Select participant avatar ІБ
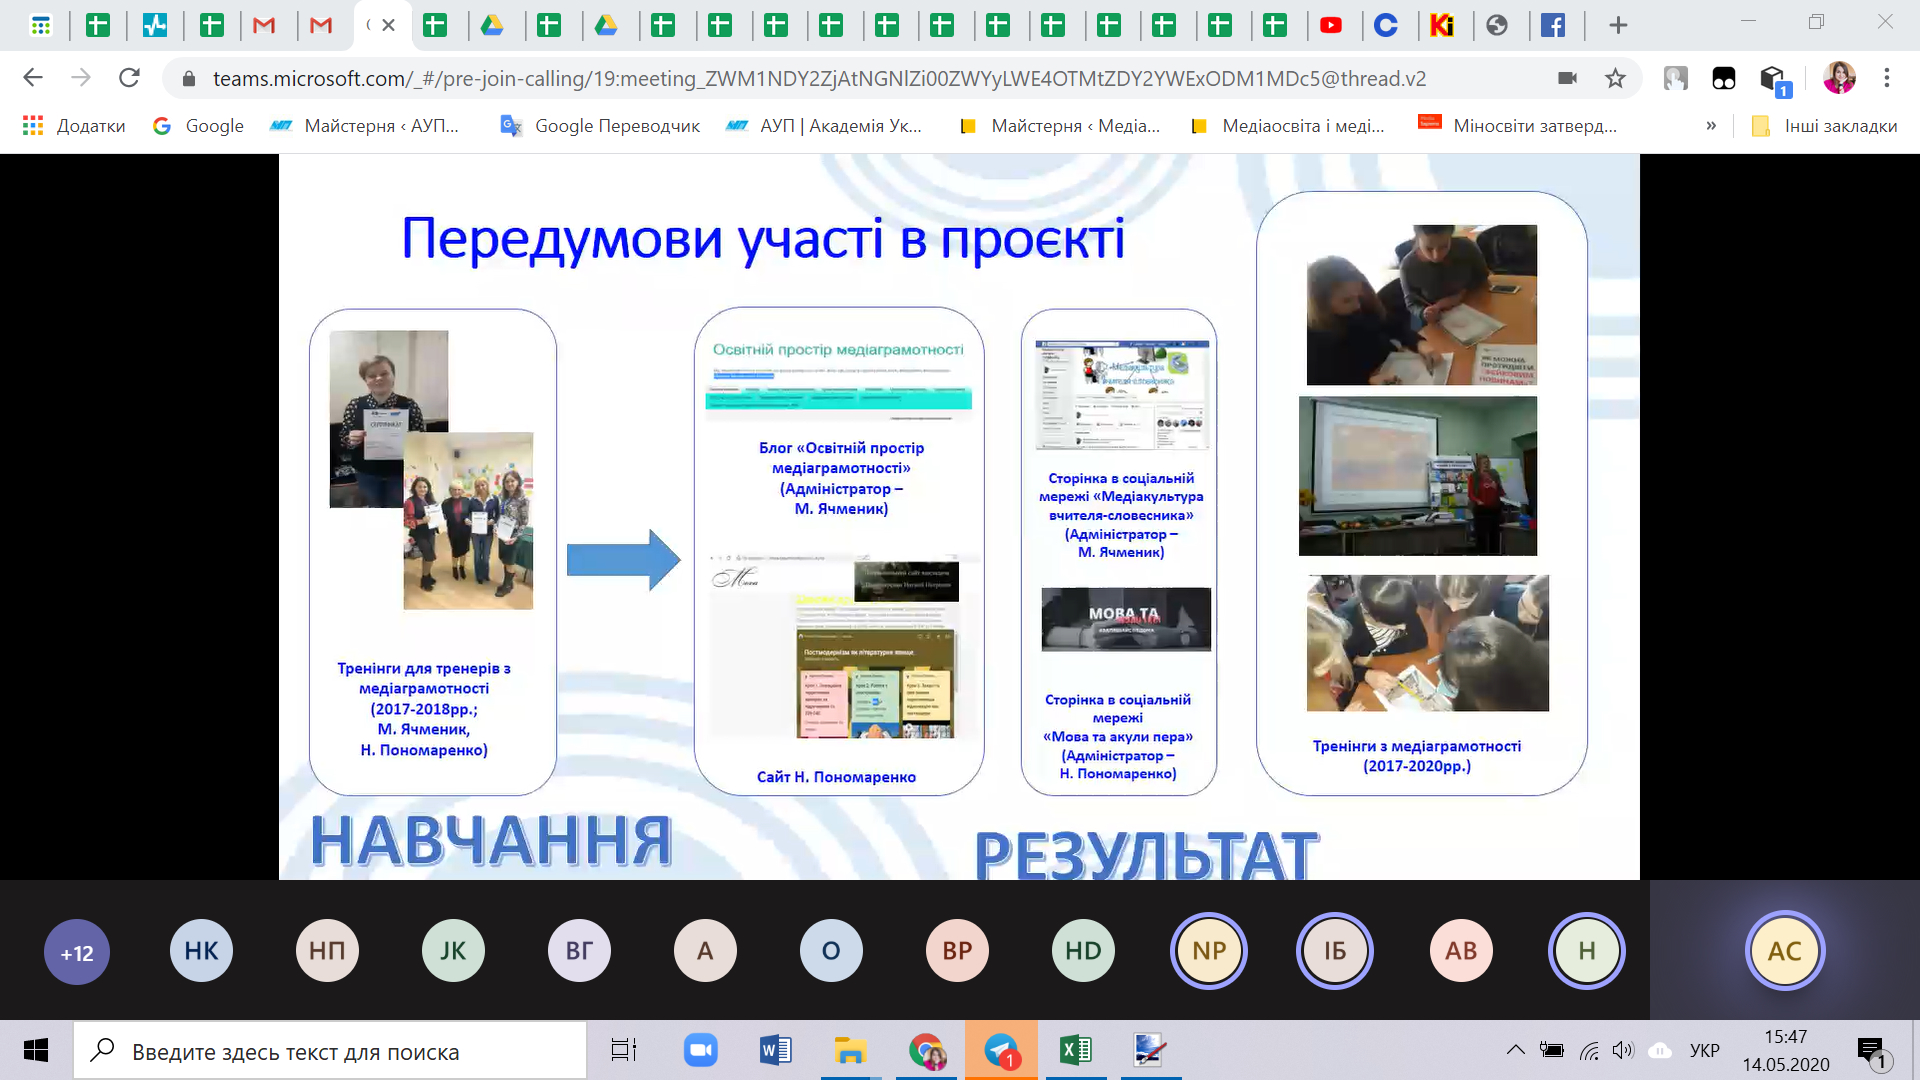This screenshot has width=1920, height=1080. [1335, 950]
